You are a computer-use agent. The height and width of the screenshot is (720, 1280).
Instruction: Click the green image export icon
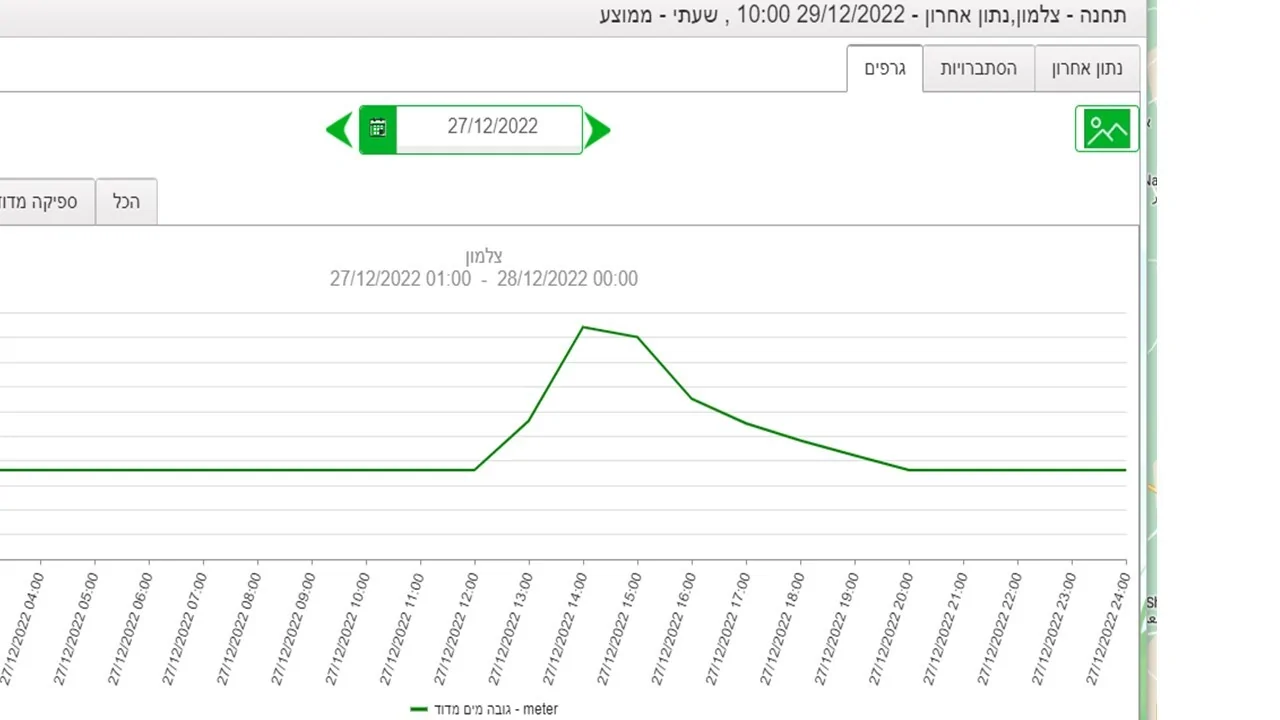(x=1106, y=130)
